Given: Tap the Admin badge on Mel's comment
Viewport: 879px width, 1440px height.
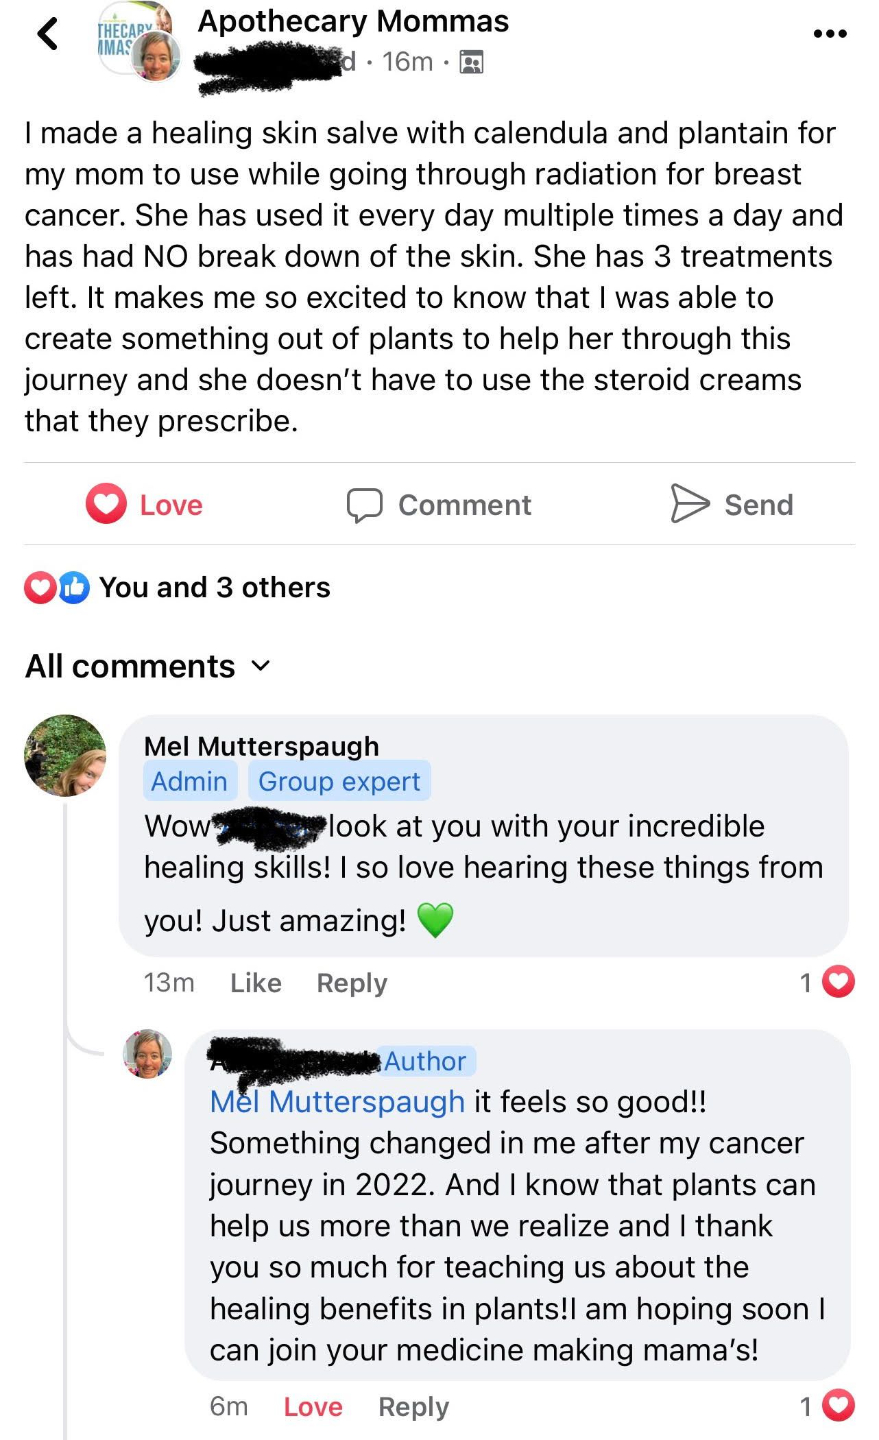Looking at the screenshot, I should click(189, 781).
